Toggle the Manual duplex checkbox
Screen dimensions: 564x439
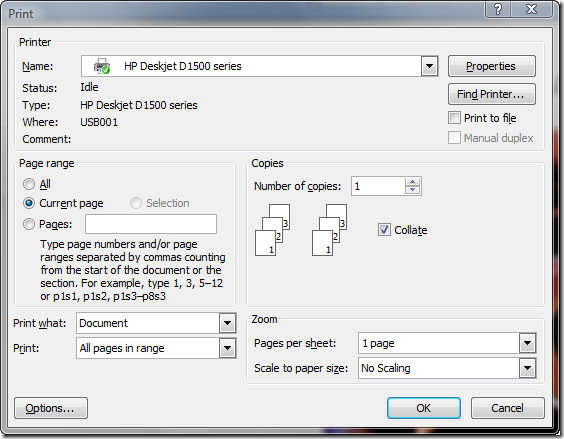click(454, 138)
